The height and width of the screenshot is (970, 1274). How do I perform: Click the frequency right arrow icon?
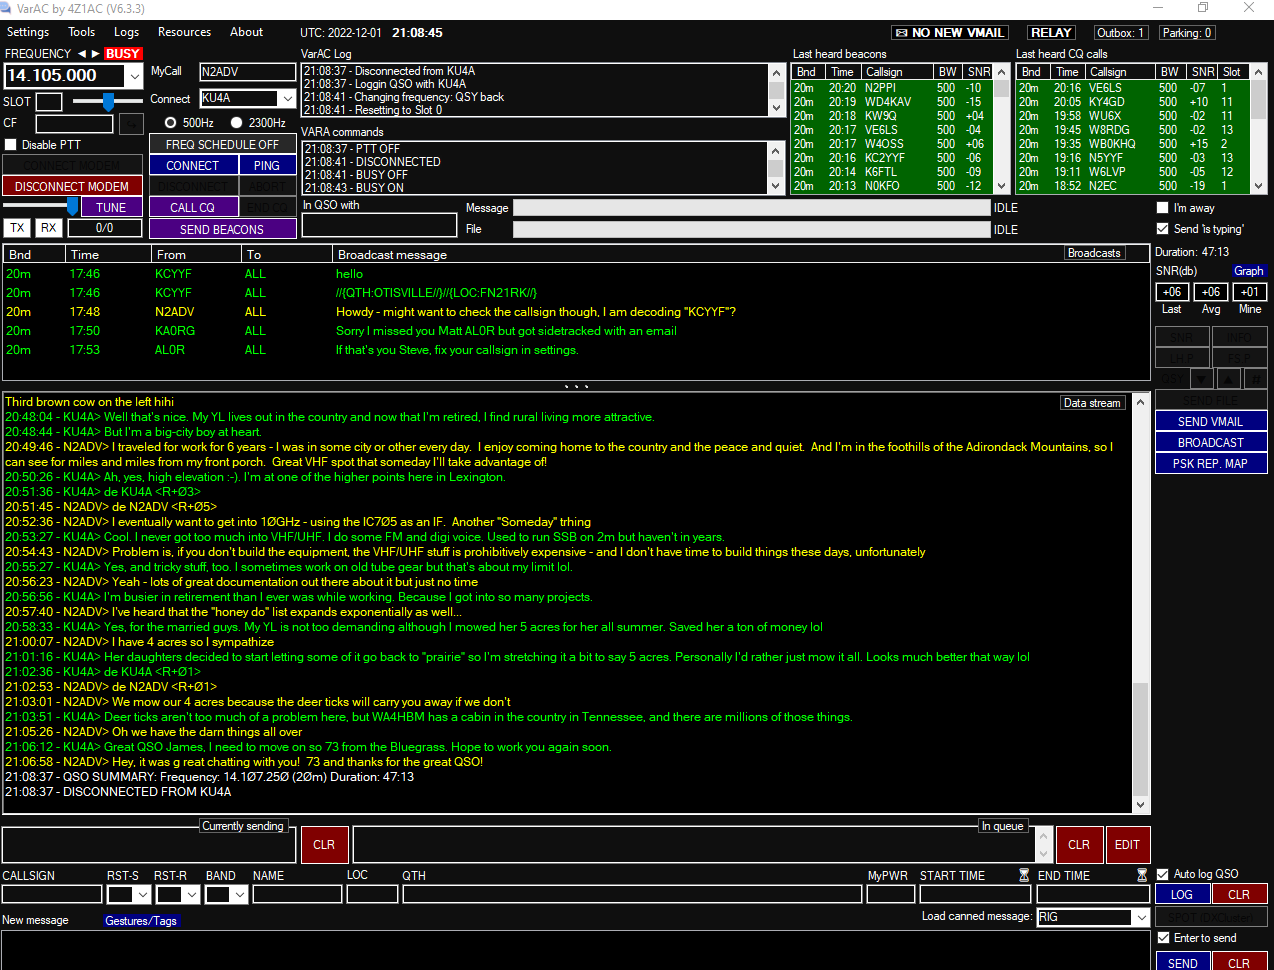click(96, 54)
